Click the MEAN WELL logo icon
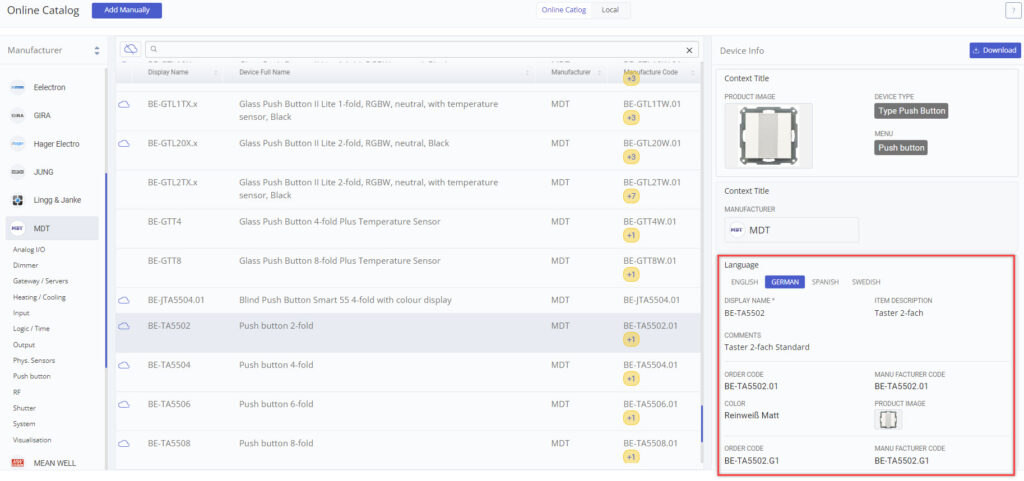1024x481 pixels. coord(18,463)
